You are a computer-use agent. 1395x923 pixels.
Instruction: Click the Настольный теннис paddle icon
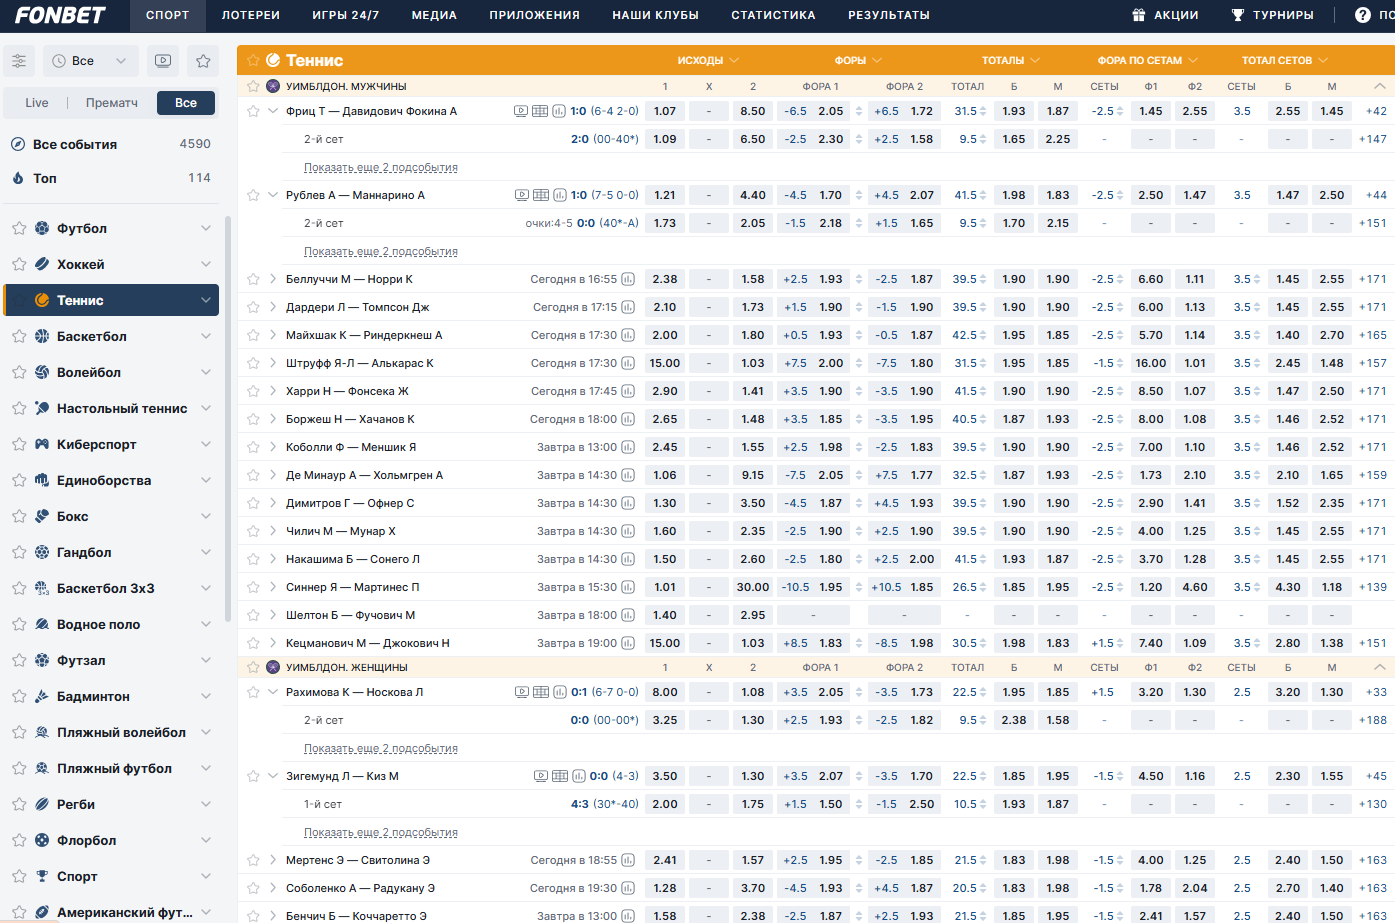(x=42, y=408)
